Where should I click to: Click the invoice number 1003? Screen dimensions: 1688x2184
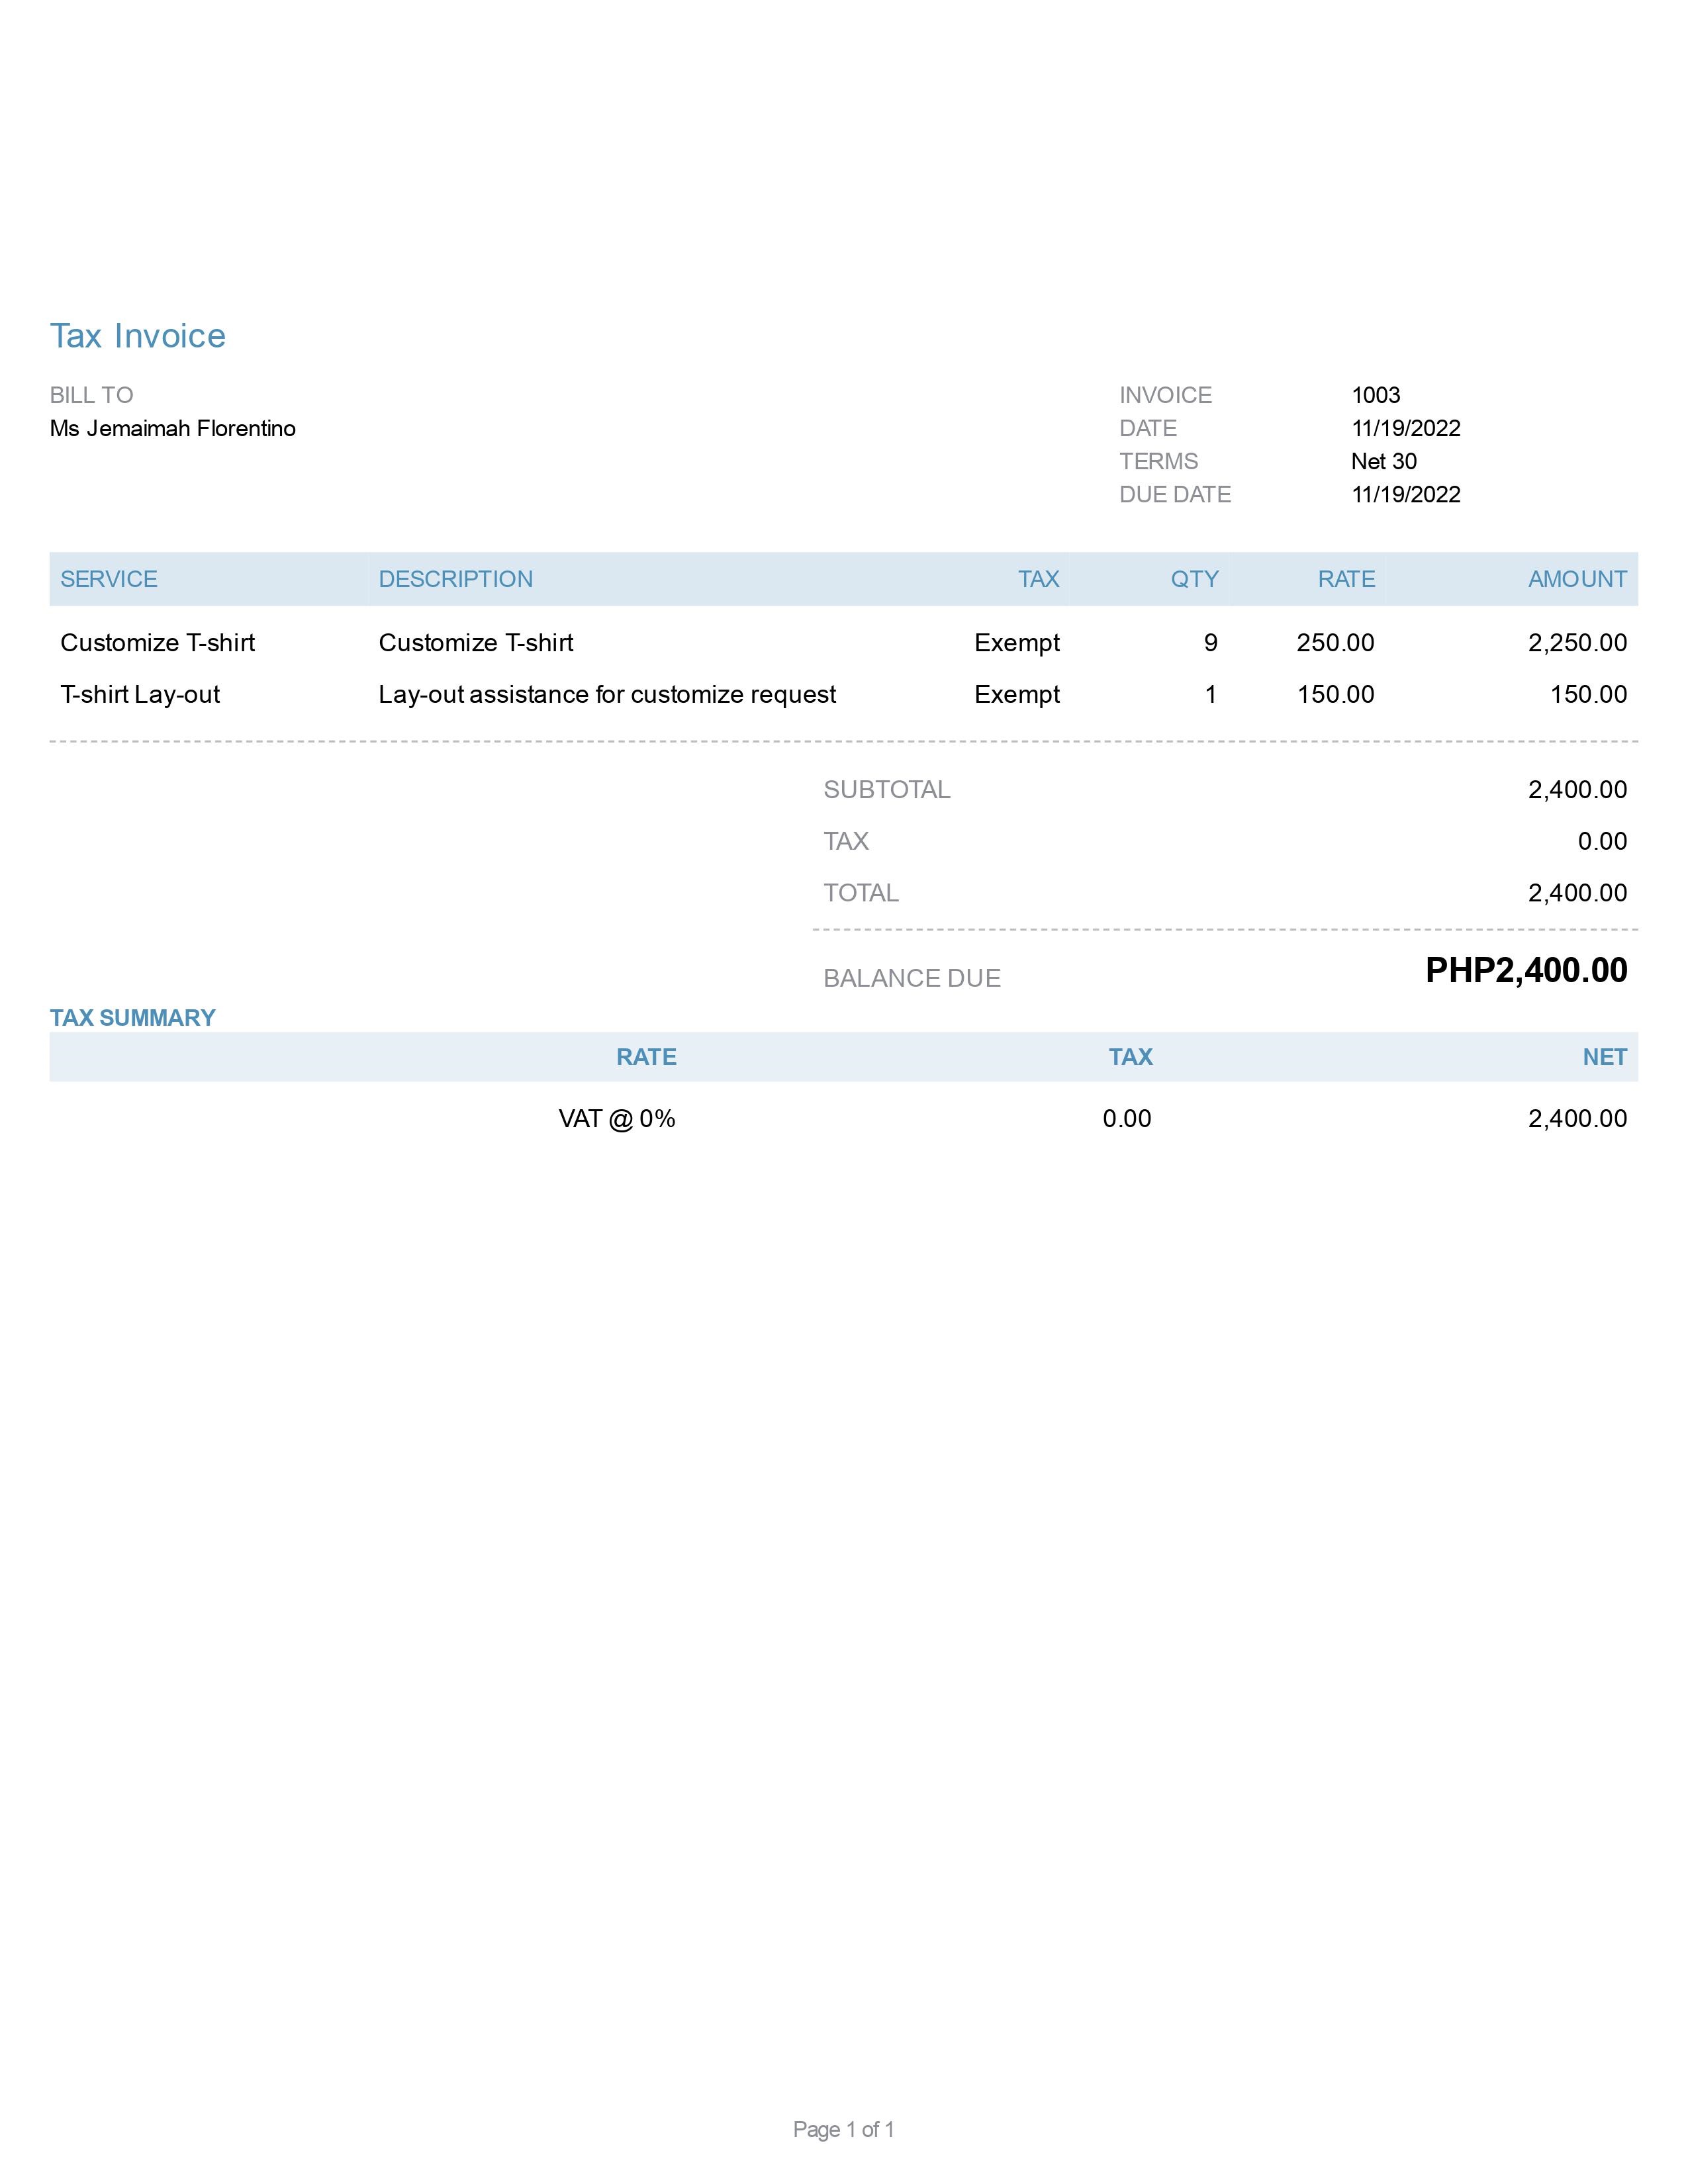point(1375,395)
